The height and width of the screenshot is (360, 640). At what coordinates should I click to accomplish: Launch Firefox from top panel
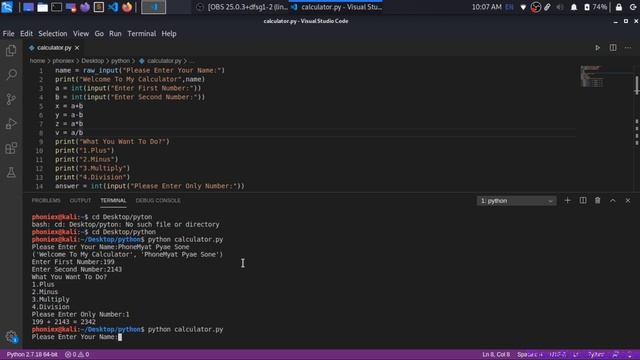[127, 7]
